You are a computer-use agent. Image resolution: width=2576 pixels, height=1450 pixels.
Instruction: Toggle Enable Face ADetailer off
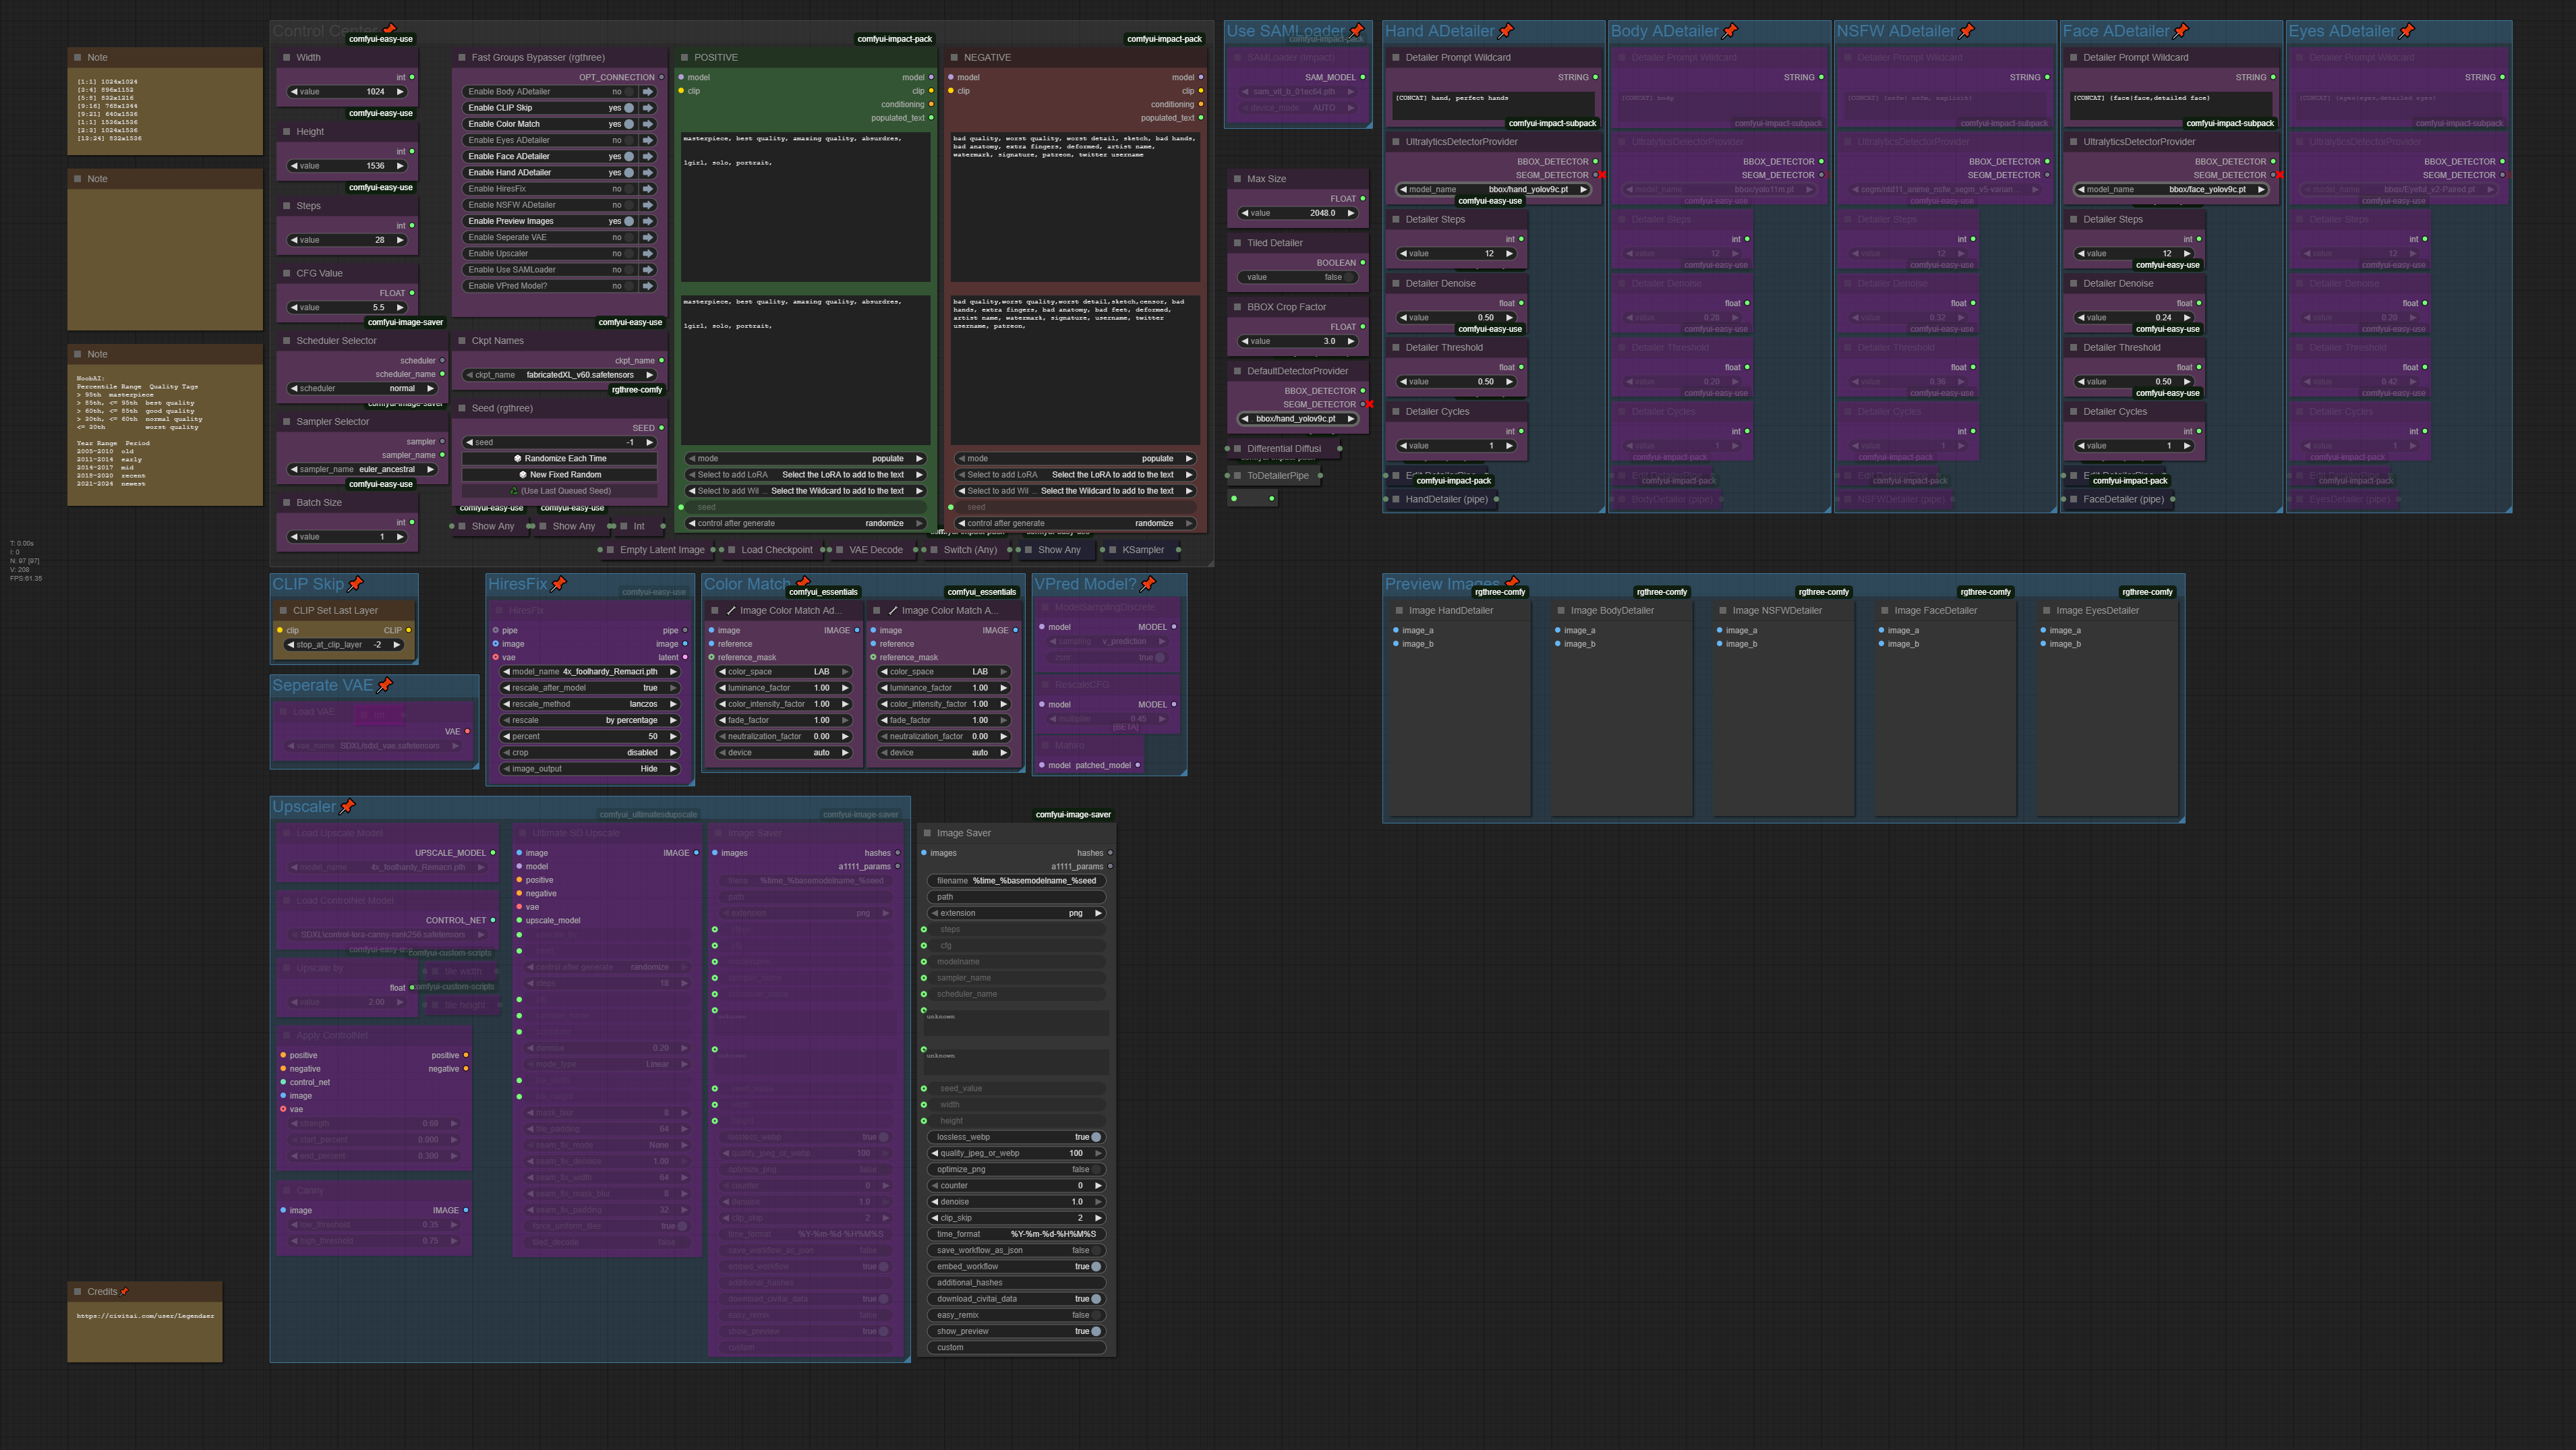[629, 157]
